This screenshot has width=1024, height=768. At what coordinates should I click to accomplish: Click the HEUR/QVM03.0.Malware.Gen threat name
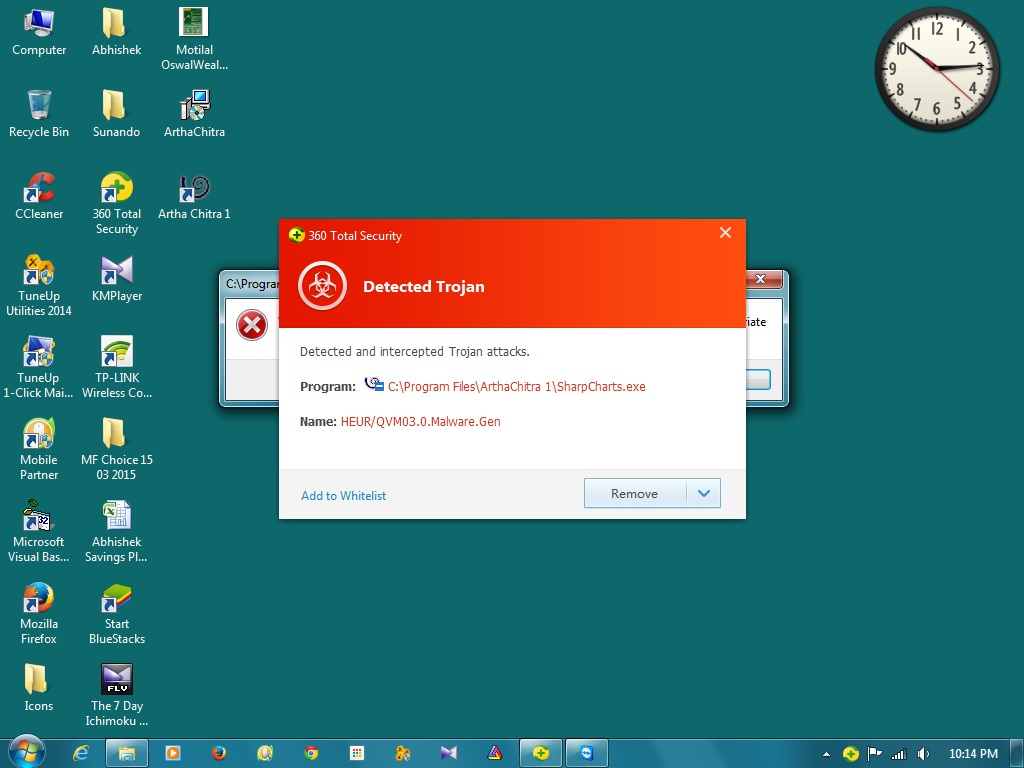coord(421,422)
